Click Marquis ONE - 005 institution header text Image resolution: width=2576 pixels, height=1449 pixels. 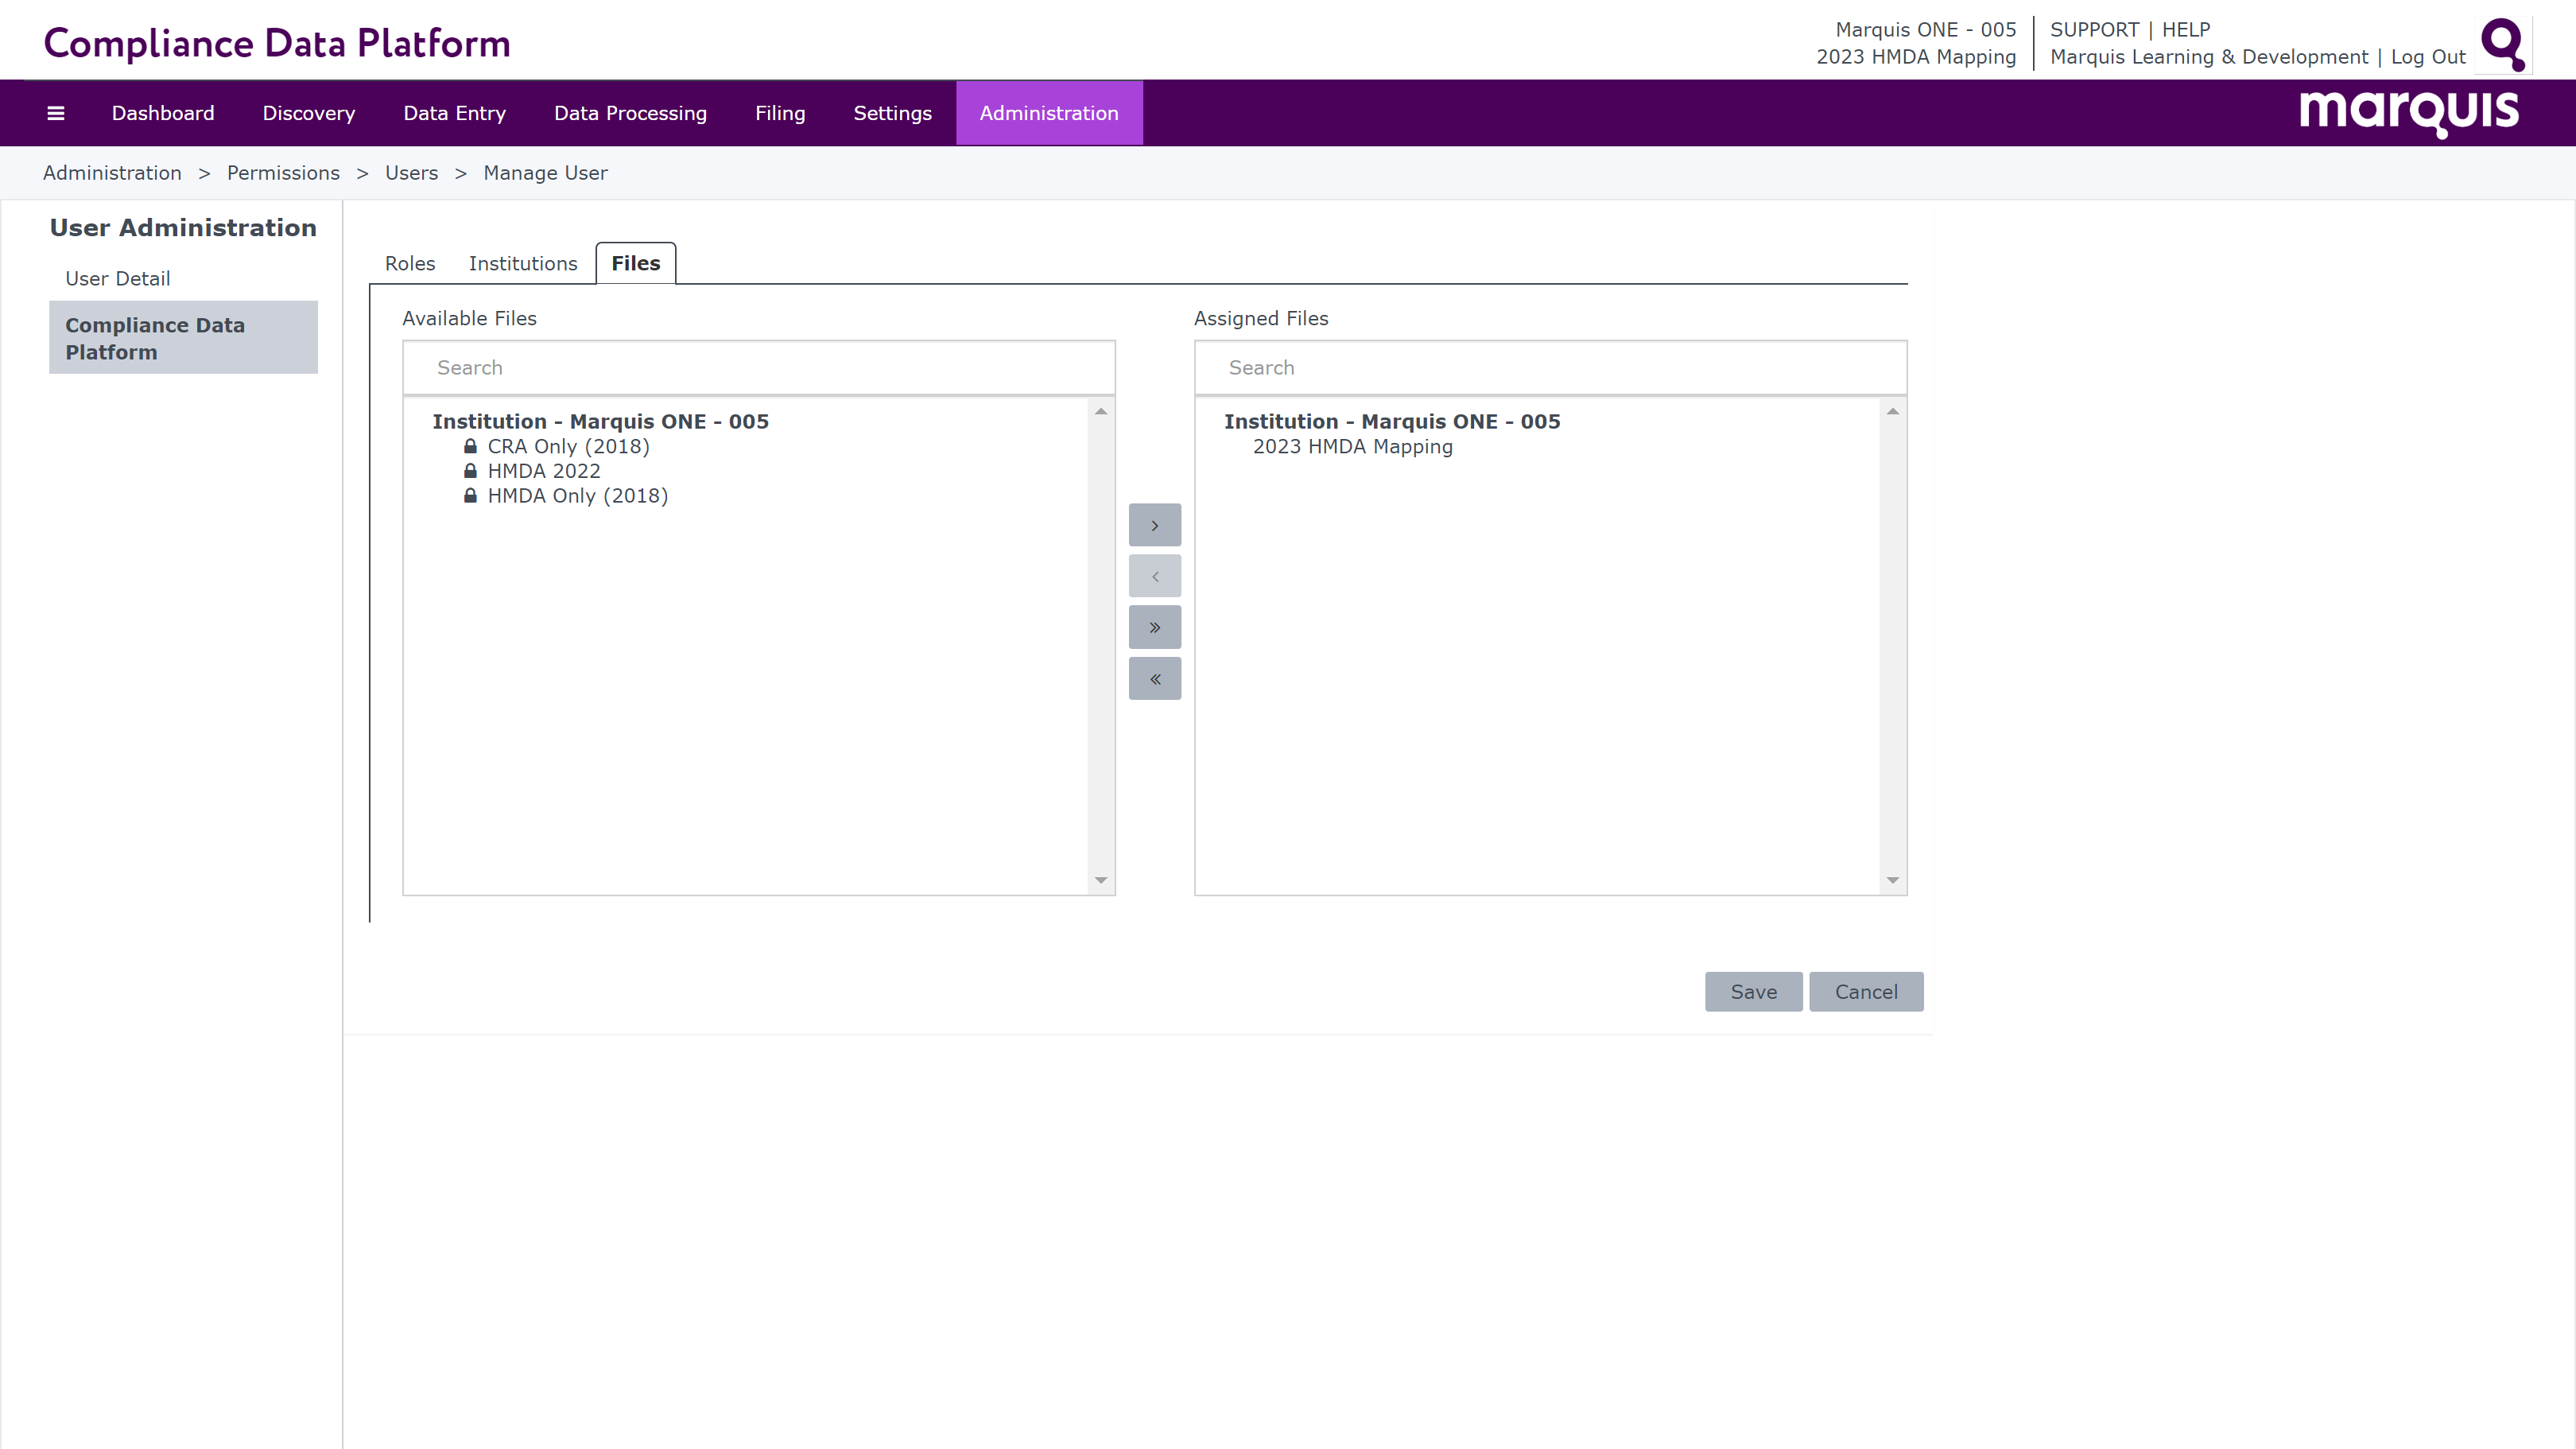click(1925, 30)
